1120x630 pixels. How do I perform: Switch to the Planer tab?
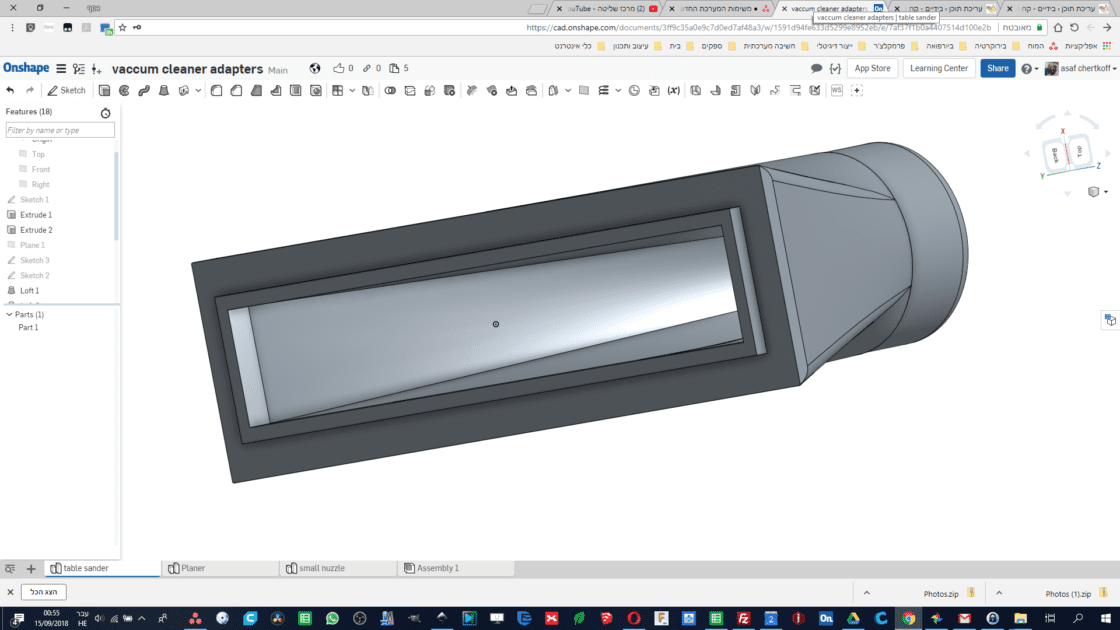220,569
